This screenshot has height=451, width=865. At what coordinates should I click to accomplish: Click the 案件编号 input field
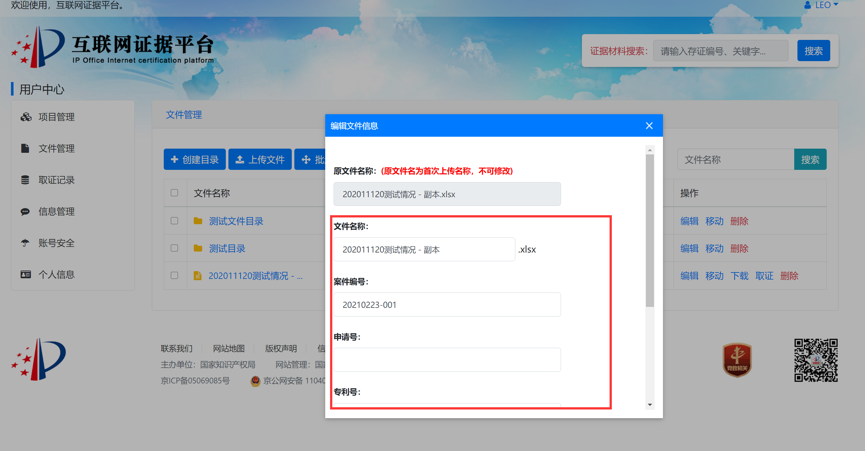click(x=447, y=305)
